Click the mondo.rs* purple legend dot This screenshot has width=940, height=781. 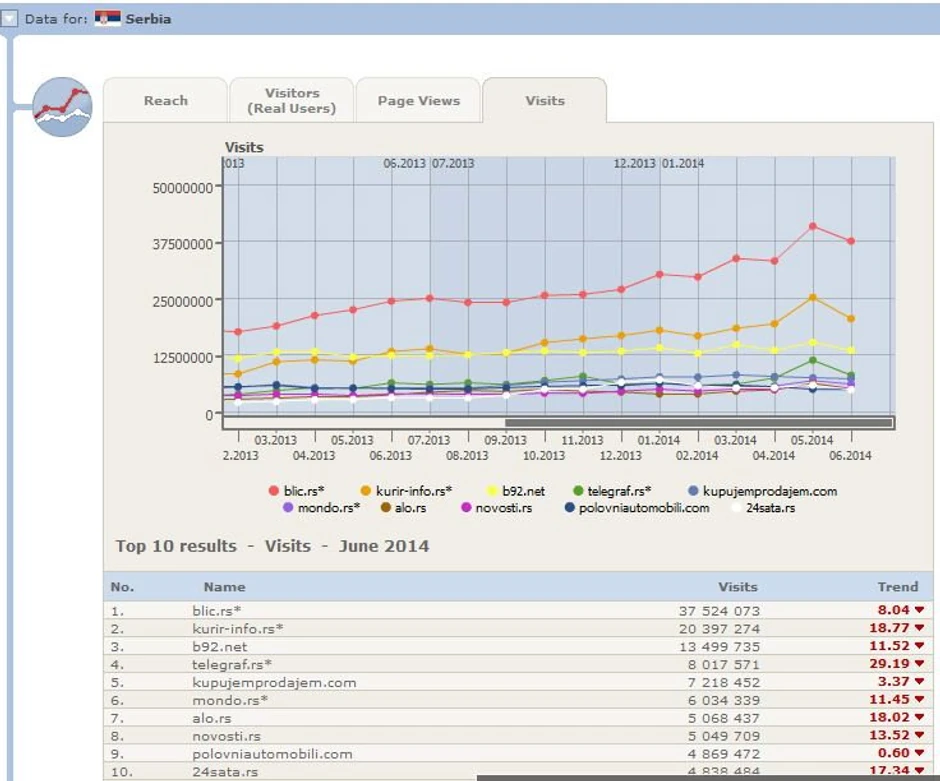pos(287,508)
